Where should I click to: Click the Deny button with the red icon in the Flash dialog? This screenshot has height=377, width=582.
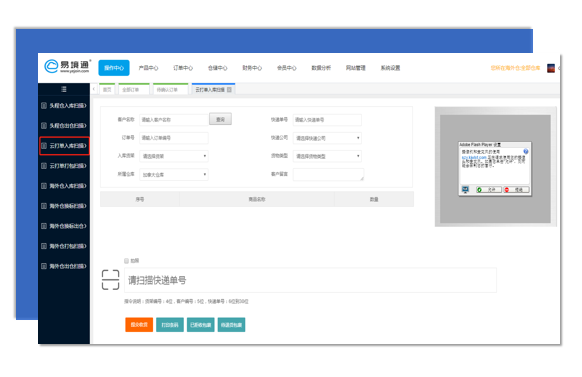(516, 190)
